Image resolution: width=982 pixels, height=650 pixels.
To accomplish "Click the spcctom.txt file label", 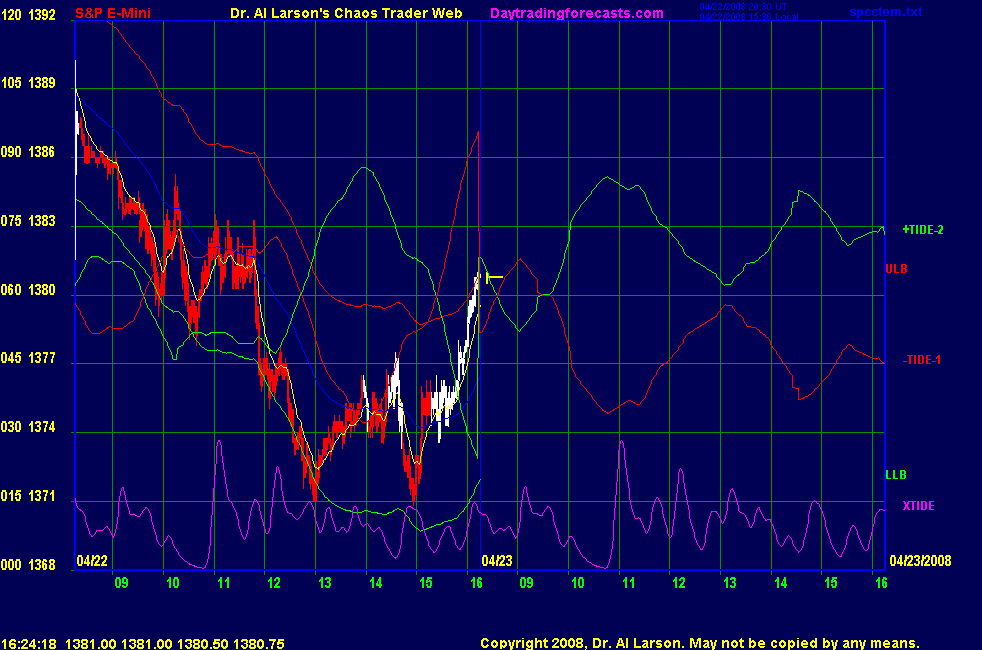I will 884,12.
